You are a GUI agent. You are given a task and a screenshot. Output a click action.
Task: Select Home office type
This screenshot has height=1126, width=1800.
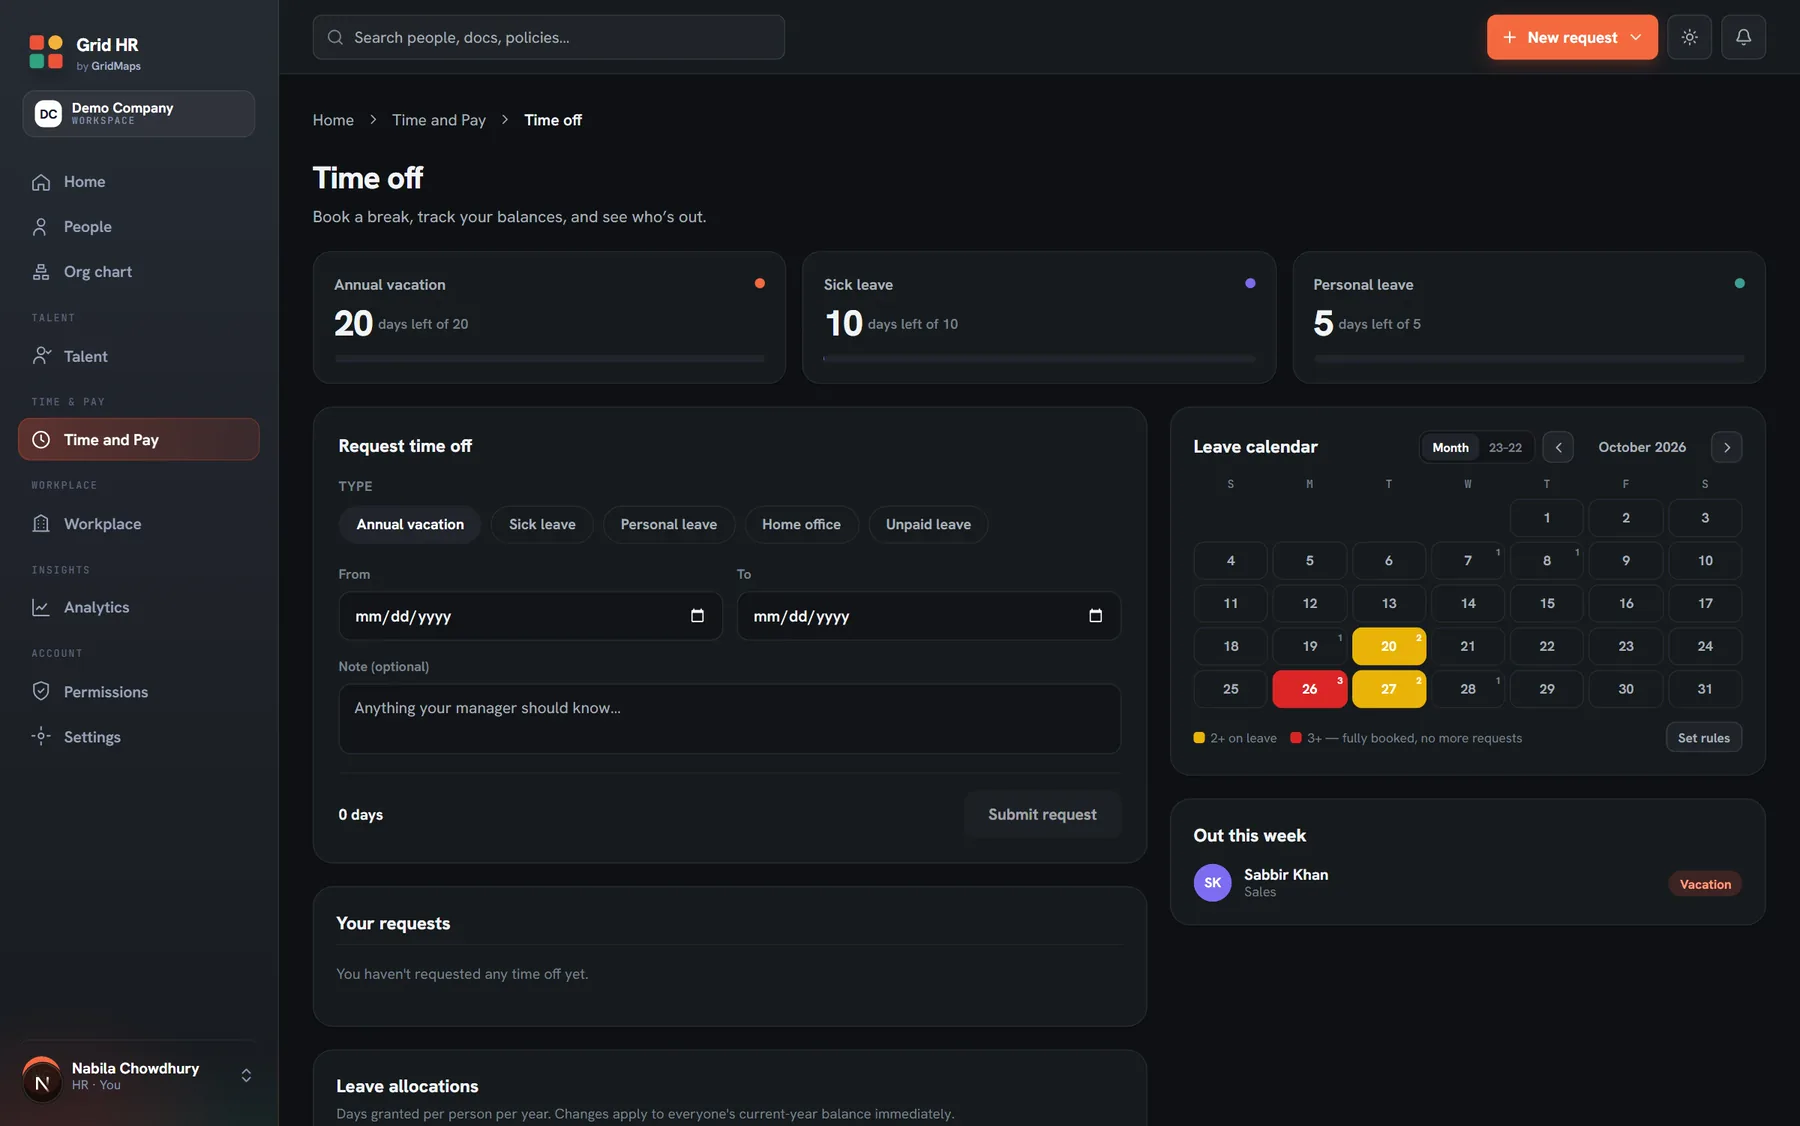(x=801, y=524)
